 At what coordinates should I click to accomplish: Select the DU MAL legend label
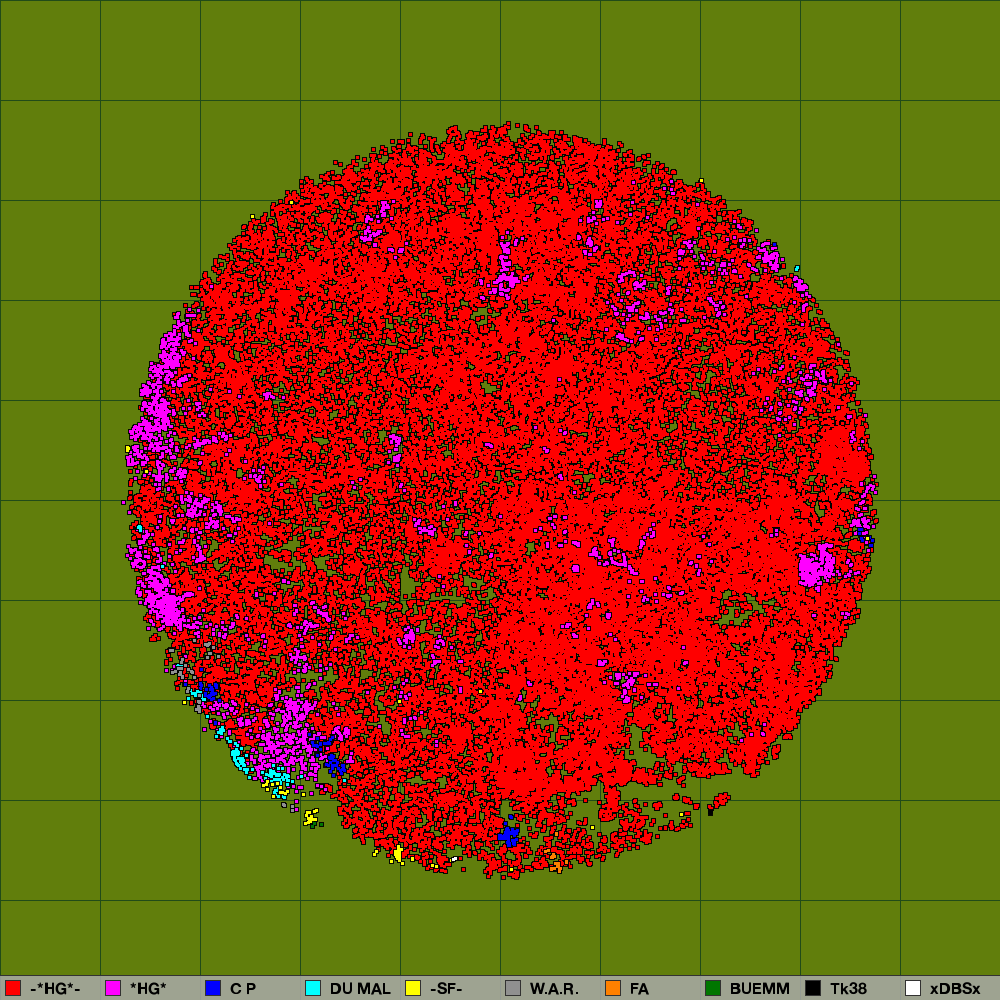pyautogui.click(x=360, y=989)
